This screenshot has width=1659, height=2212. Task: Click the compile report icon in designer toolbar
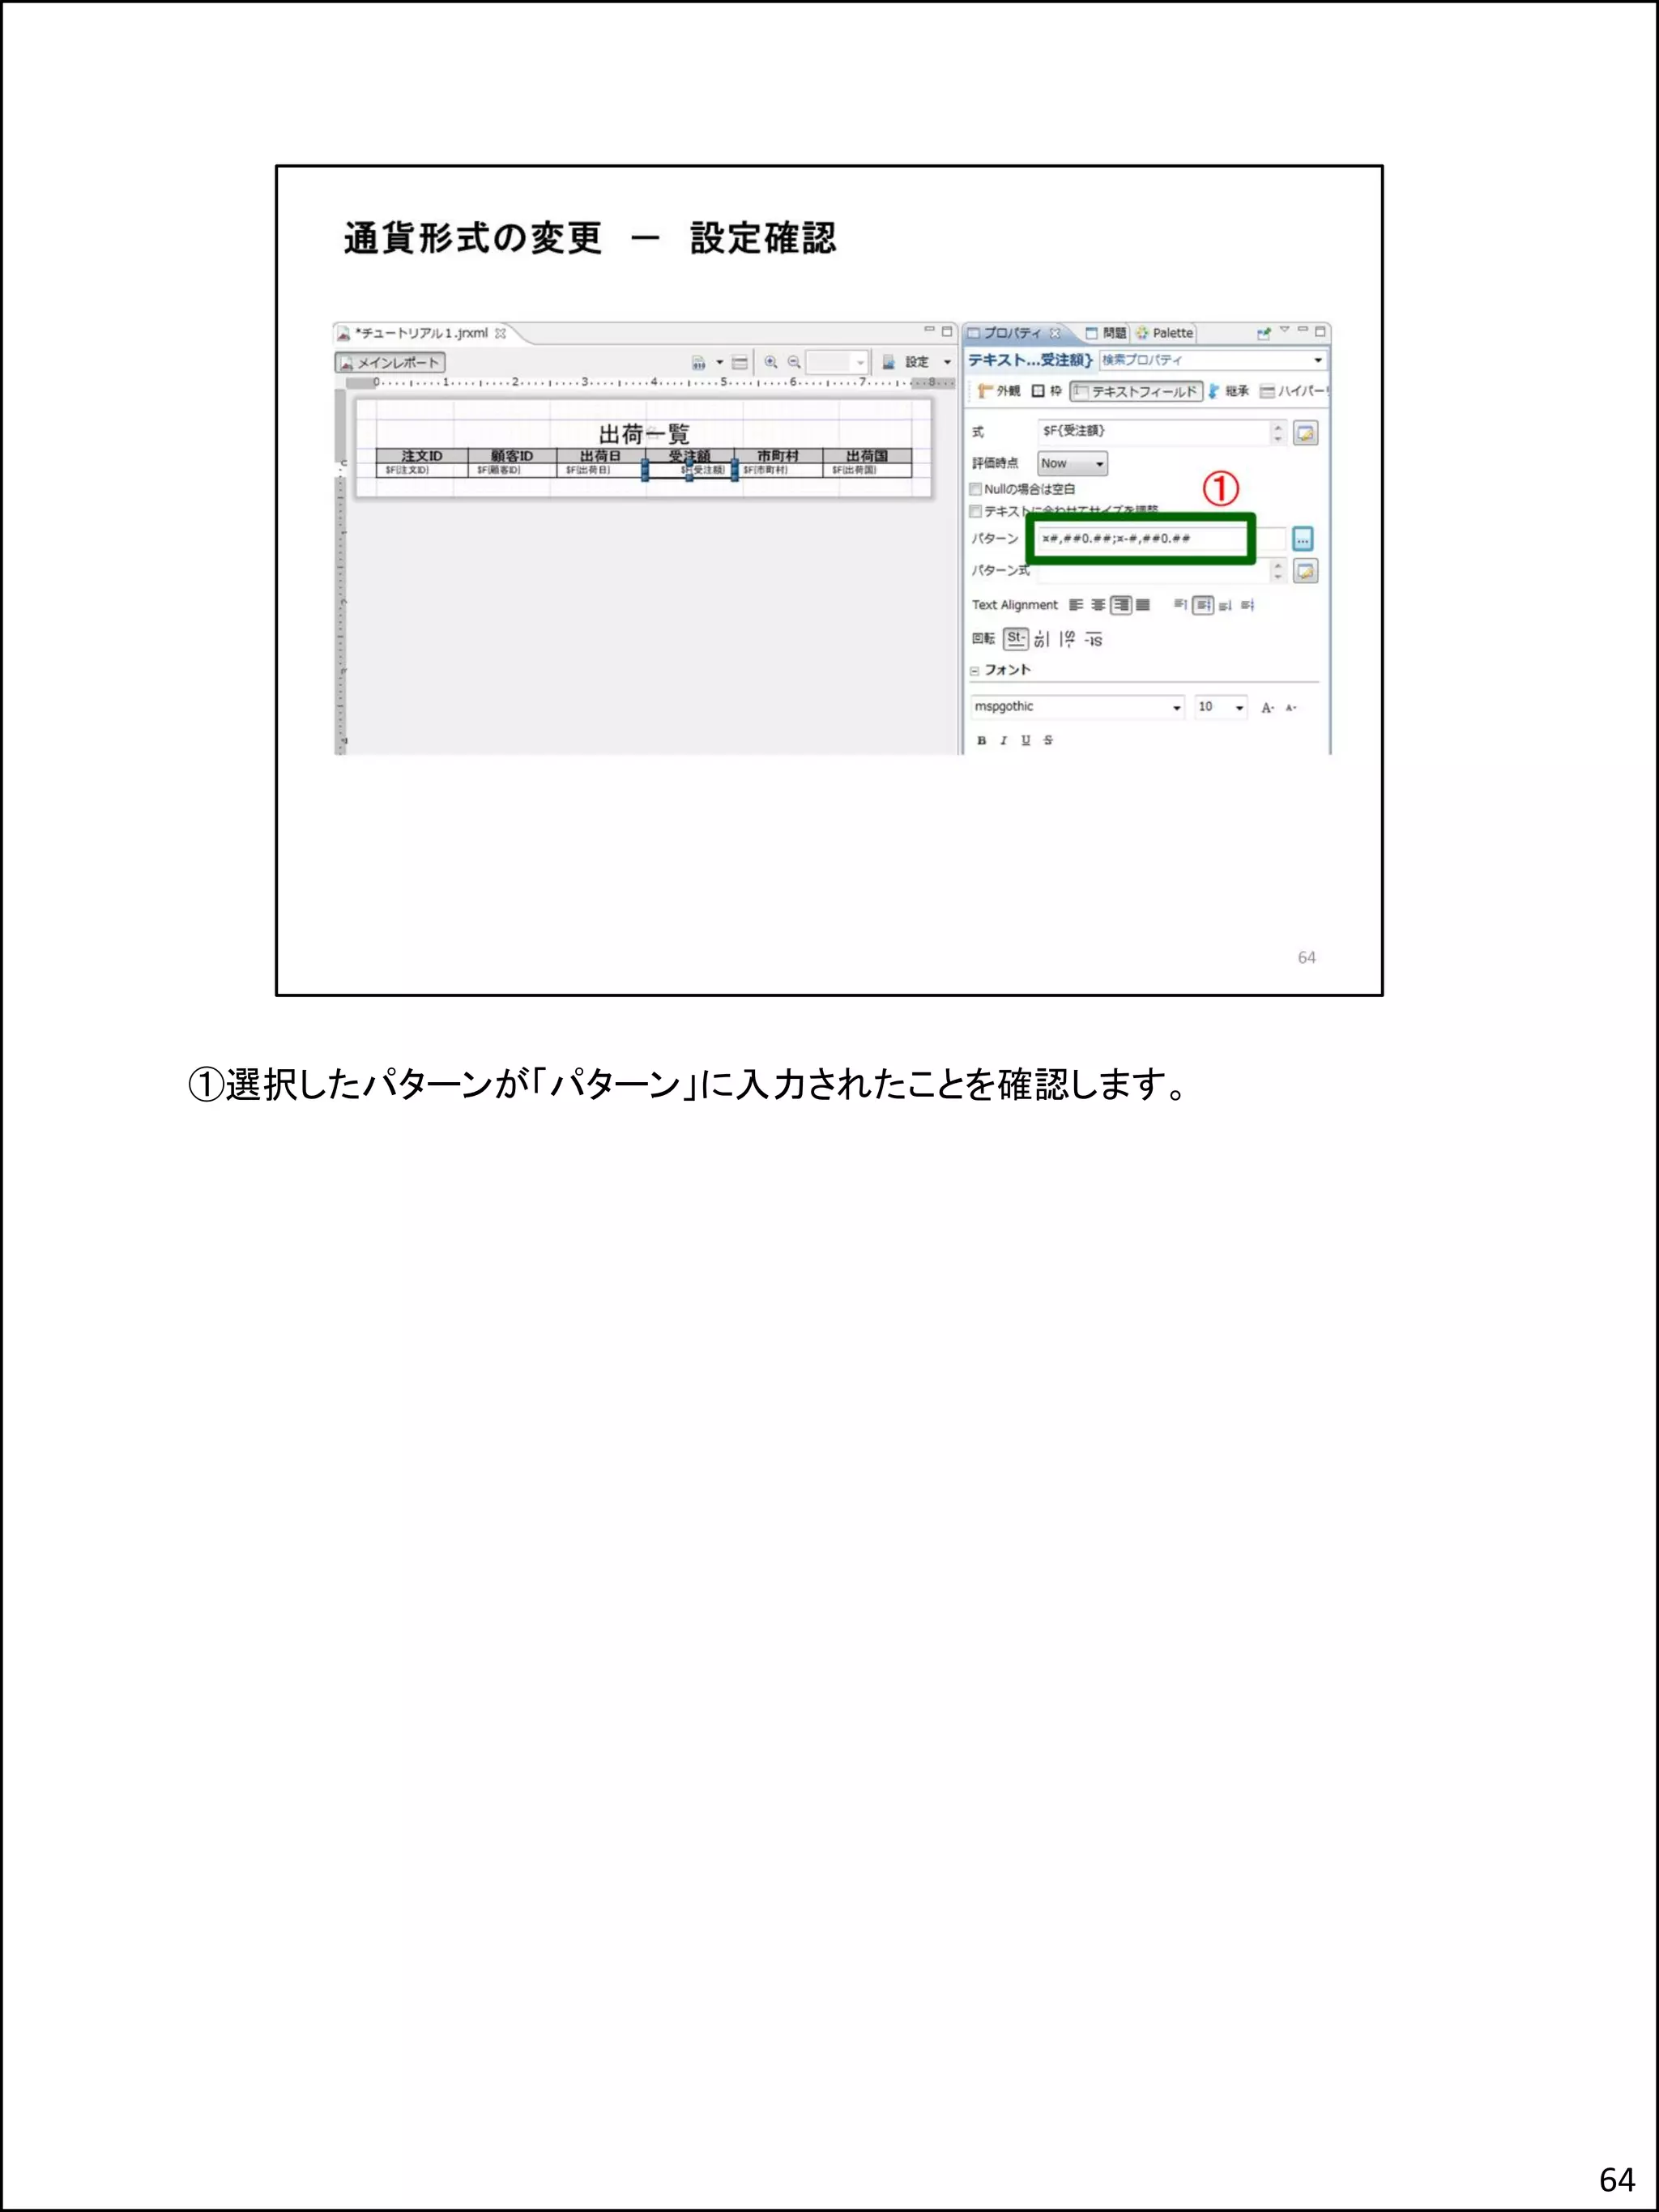pos(698,362)
